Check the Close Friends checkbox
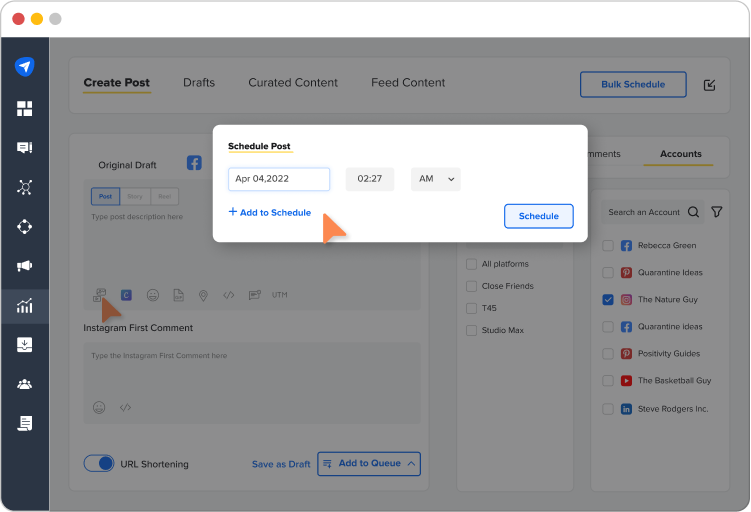This screenshot has width=751, height=512. coord(471,286)
